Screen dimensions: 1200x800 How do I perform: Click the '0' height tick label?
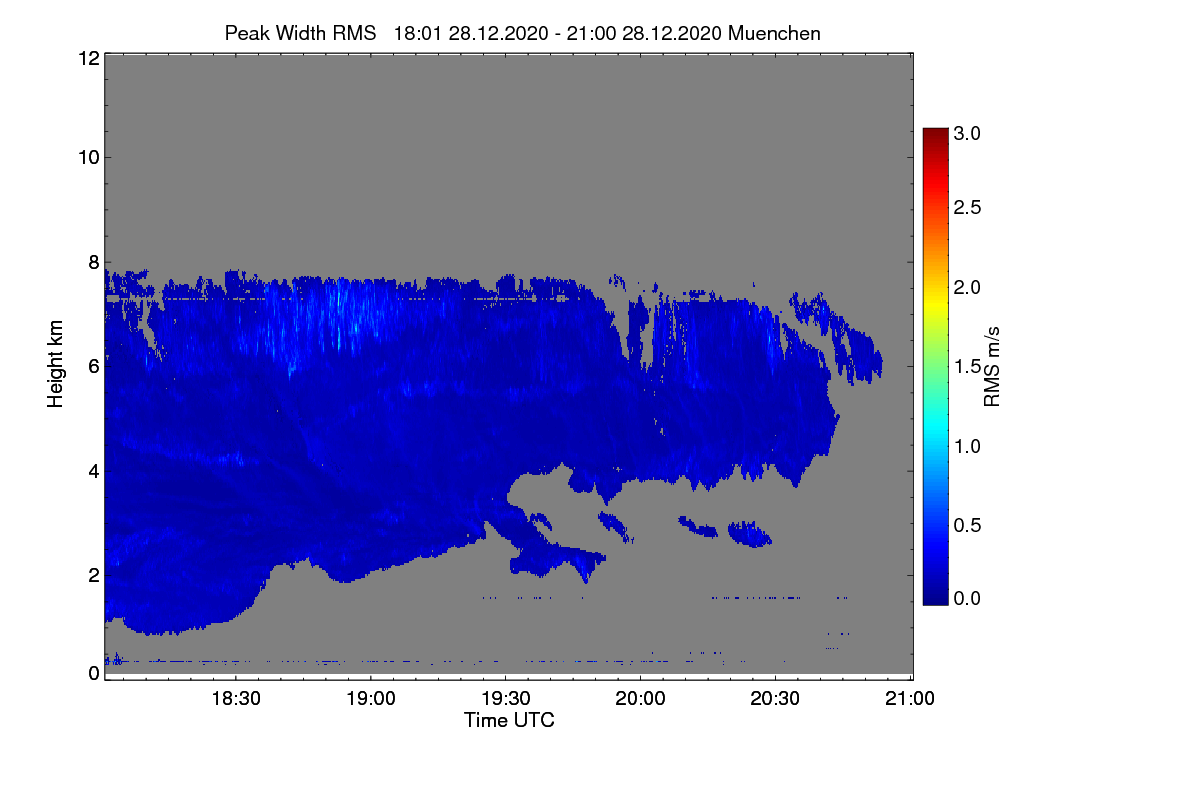93,673
